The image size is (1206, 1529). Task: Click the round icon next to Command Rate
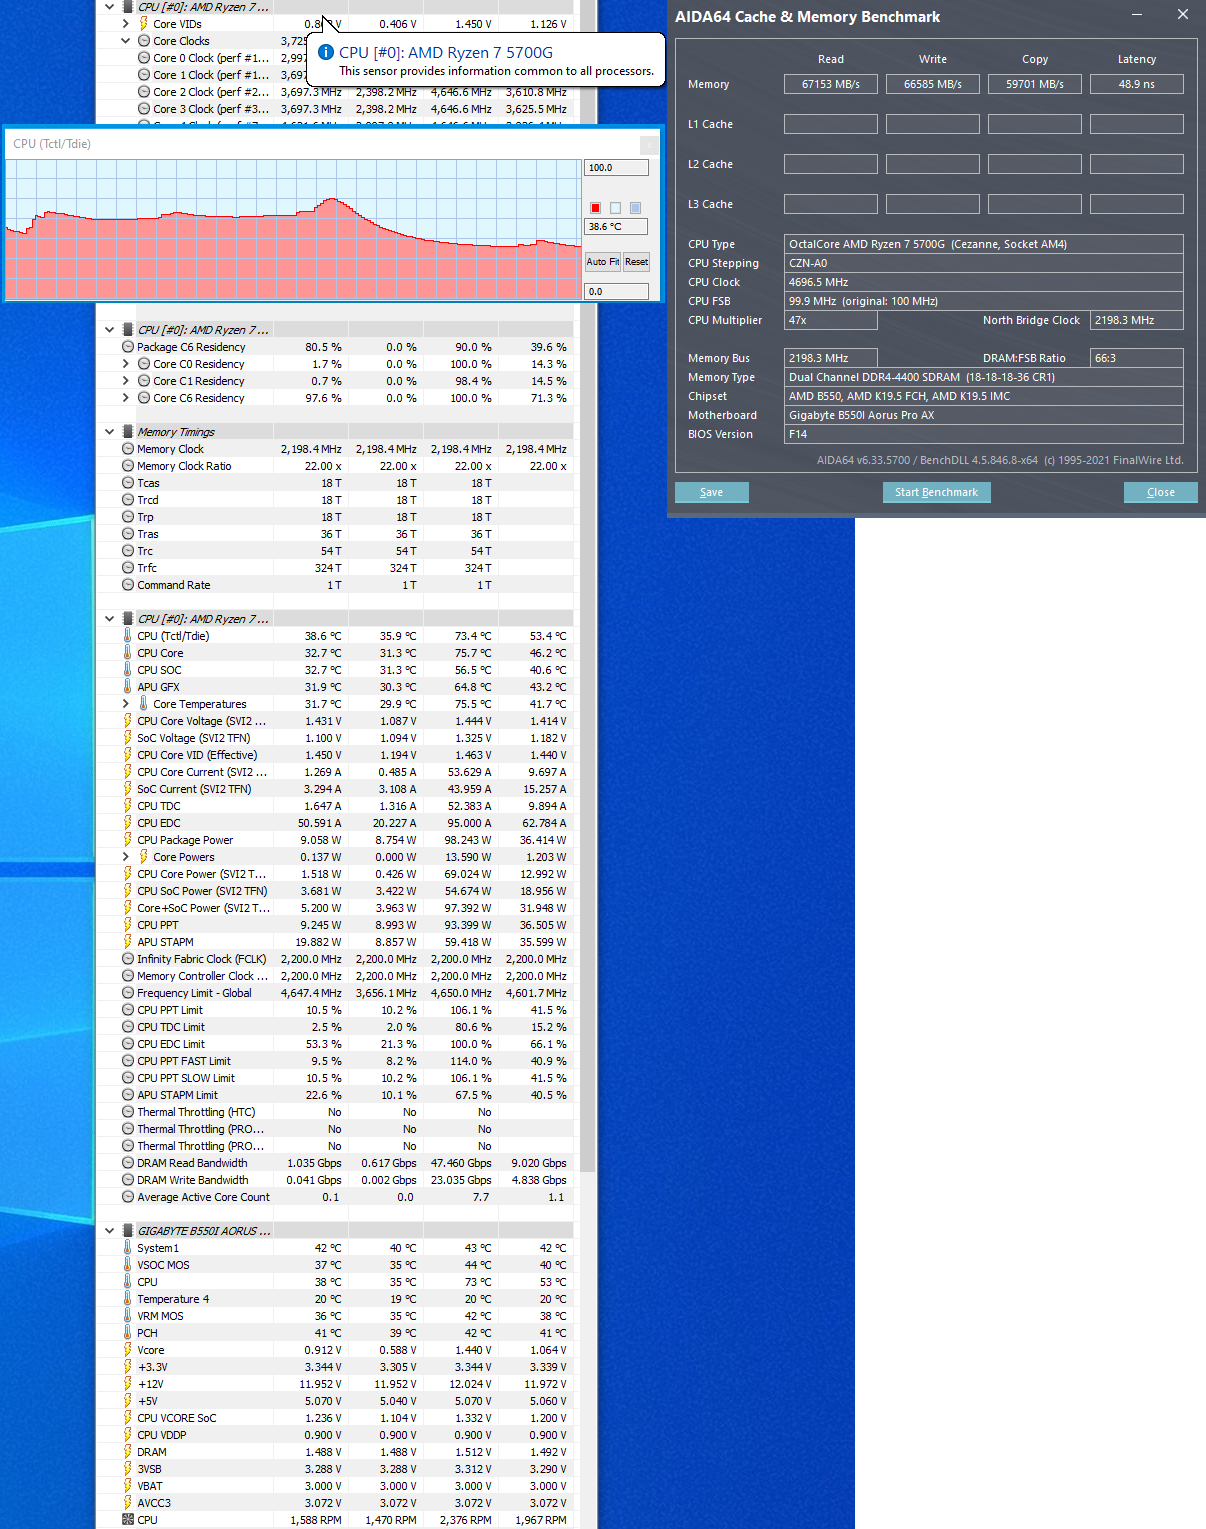128,585
